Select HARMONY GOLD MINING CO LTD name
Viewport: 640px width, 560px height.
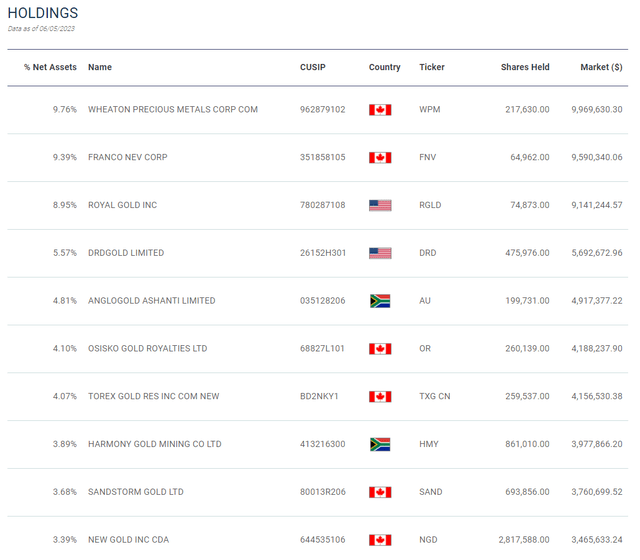[155, 444]
